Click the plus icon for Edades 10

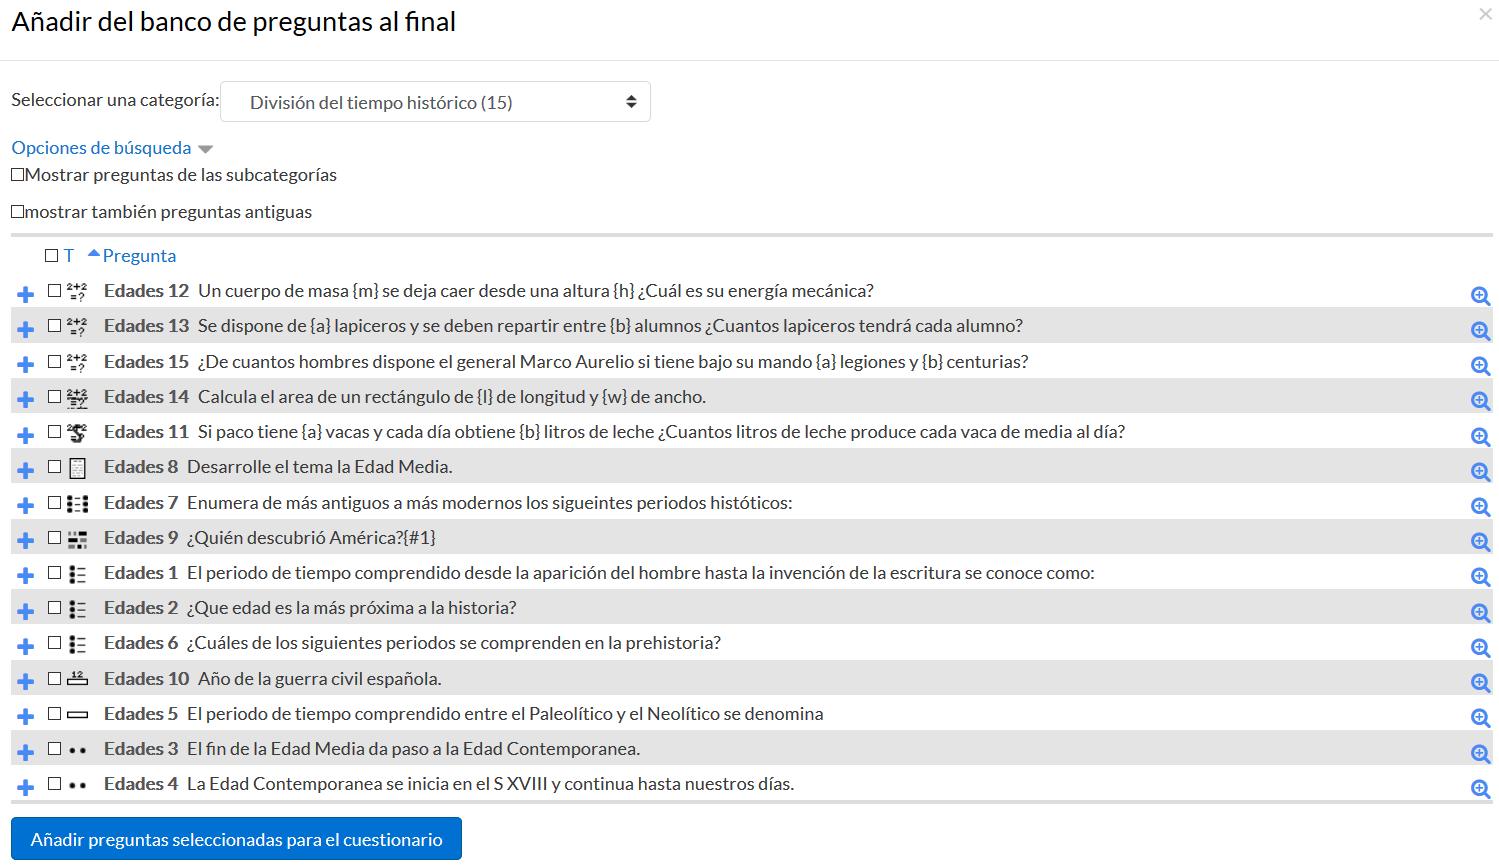coord(26,682)
